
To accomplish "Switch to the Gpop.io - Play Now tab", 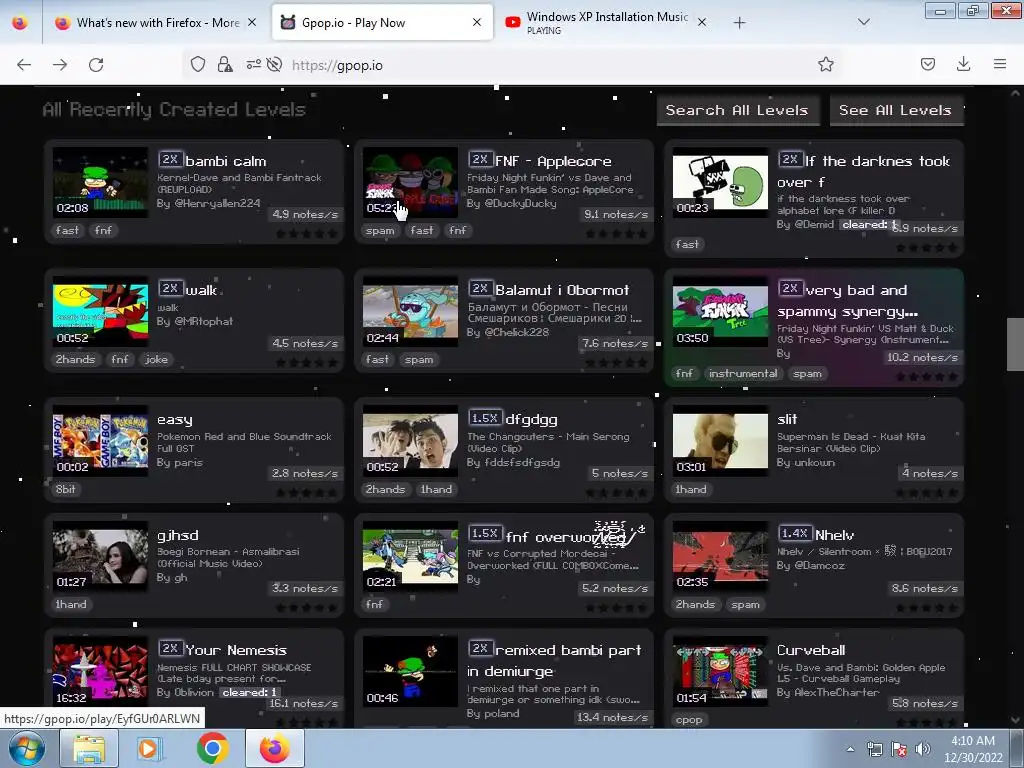I will (x=382, y=23).
